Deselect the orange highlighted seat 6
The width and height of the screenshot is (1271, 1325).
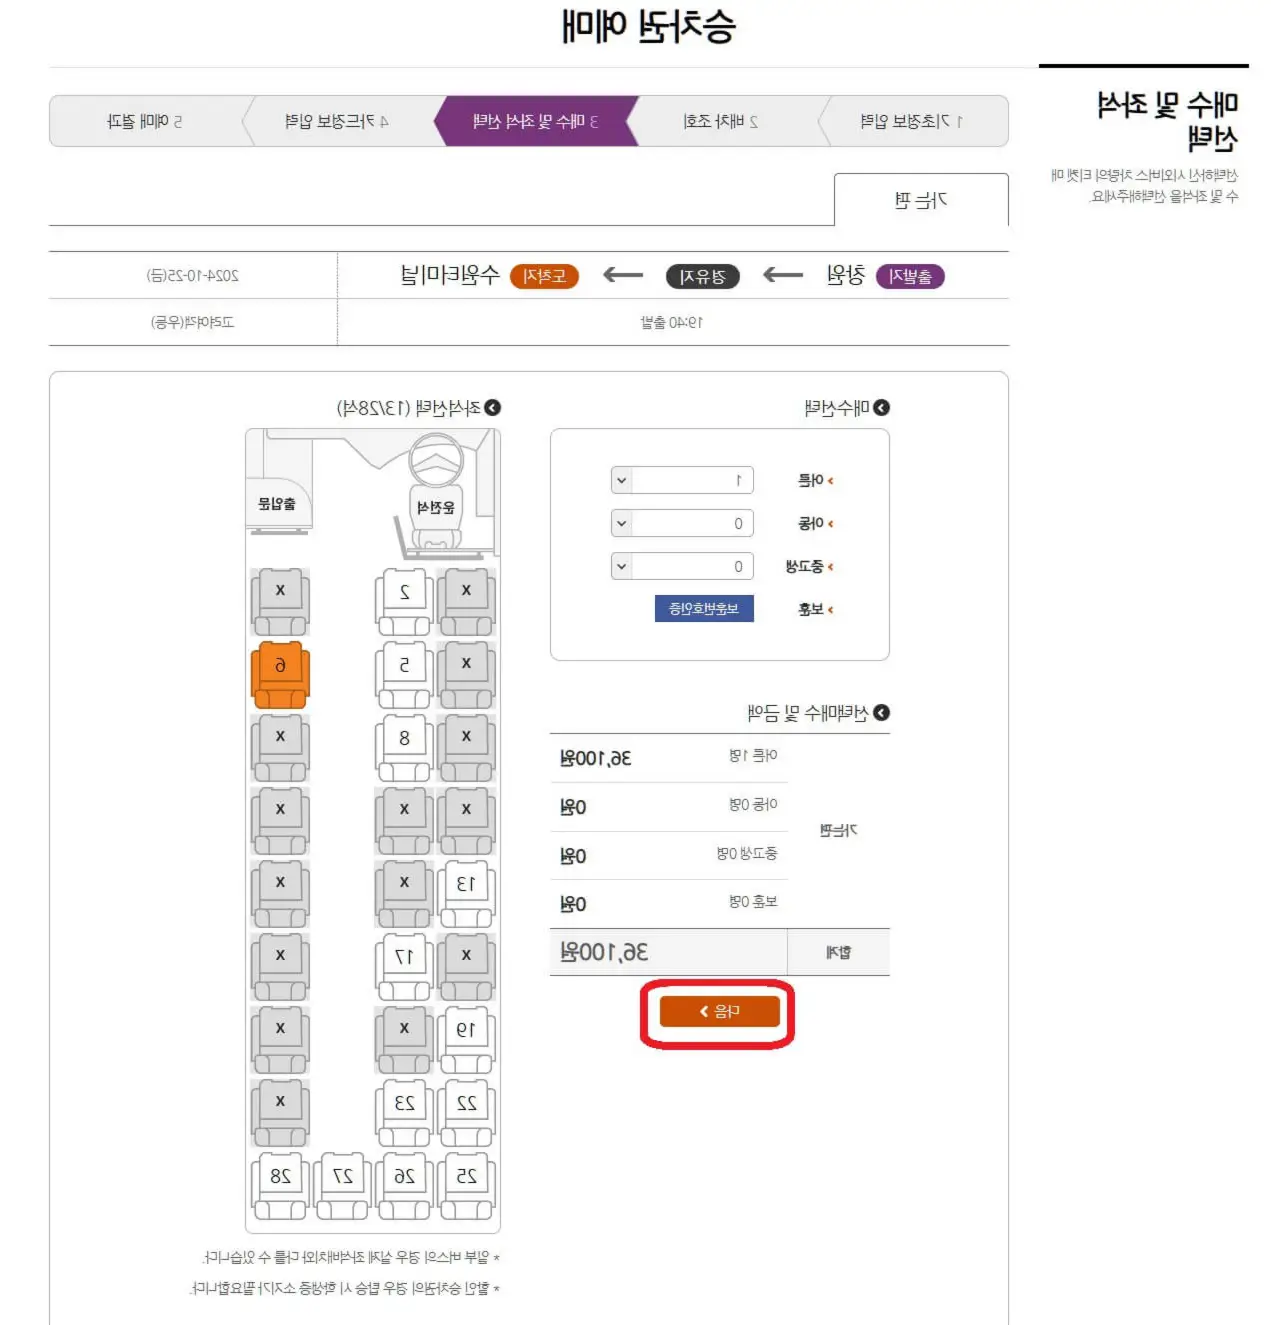point(280,674)
